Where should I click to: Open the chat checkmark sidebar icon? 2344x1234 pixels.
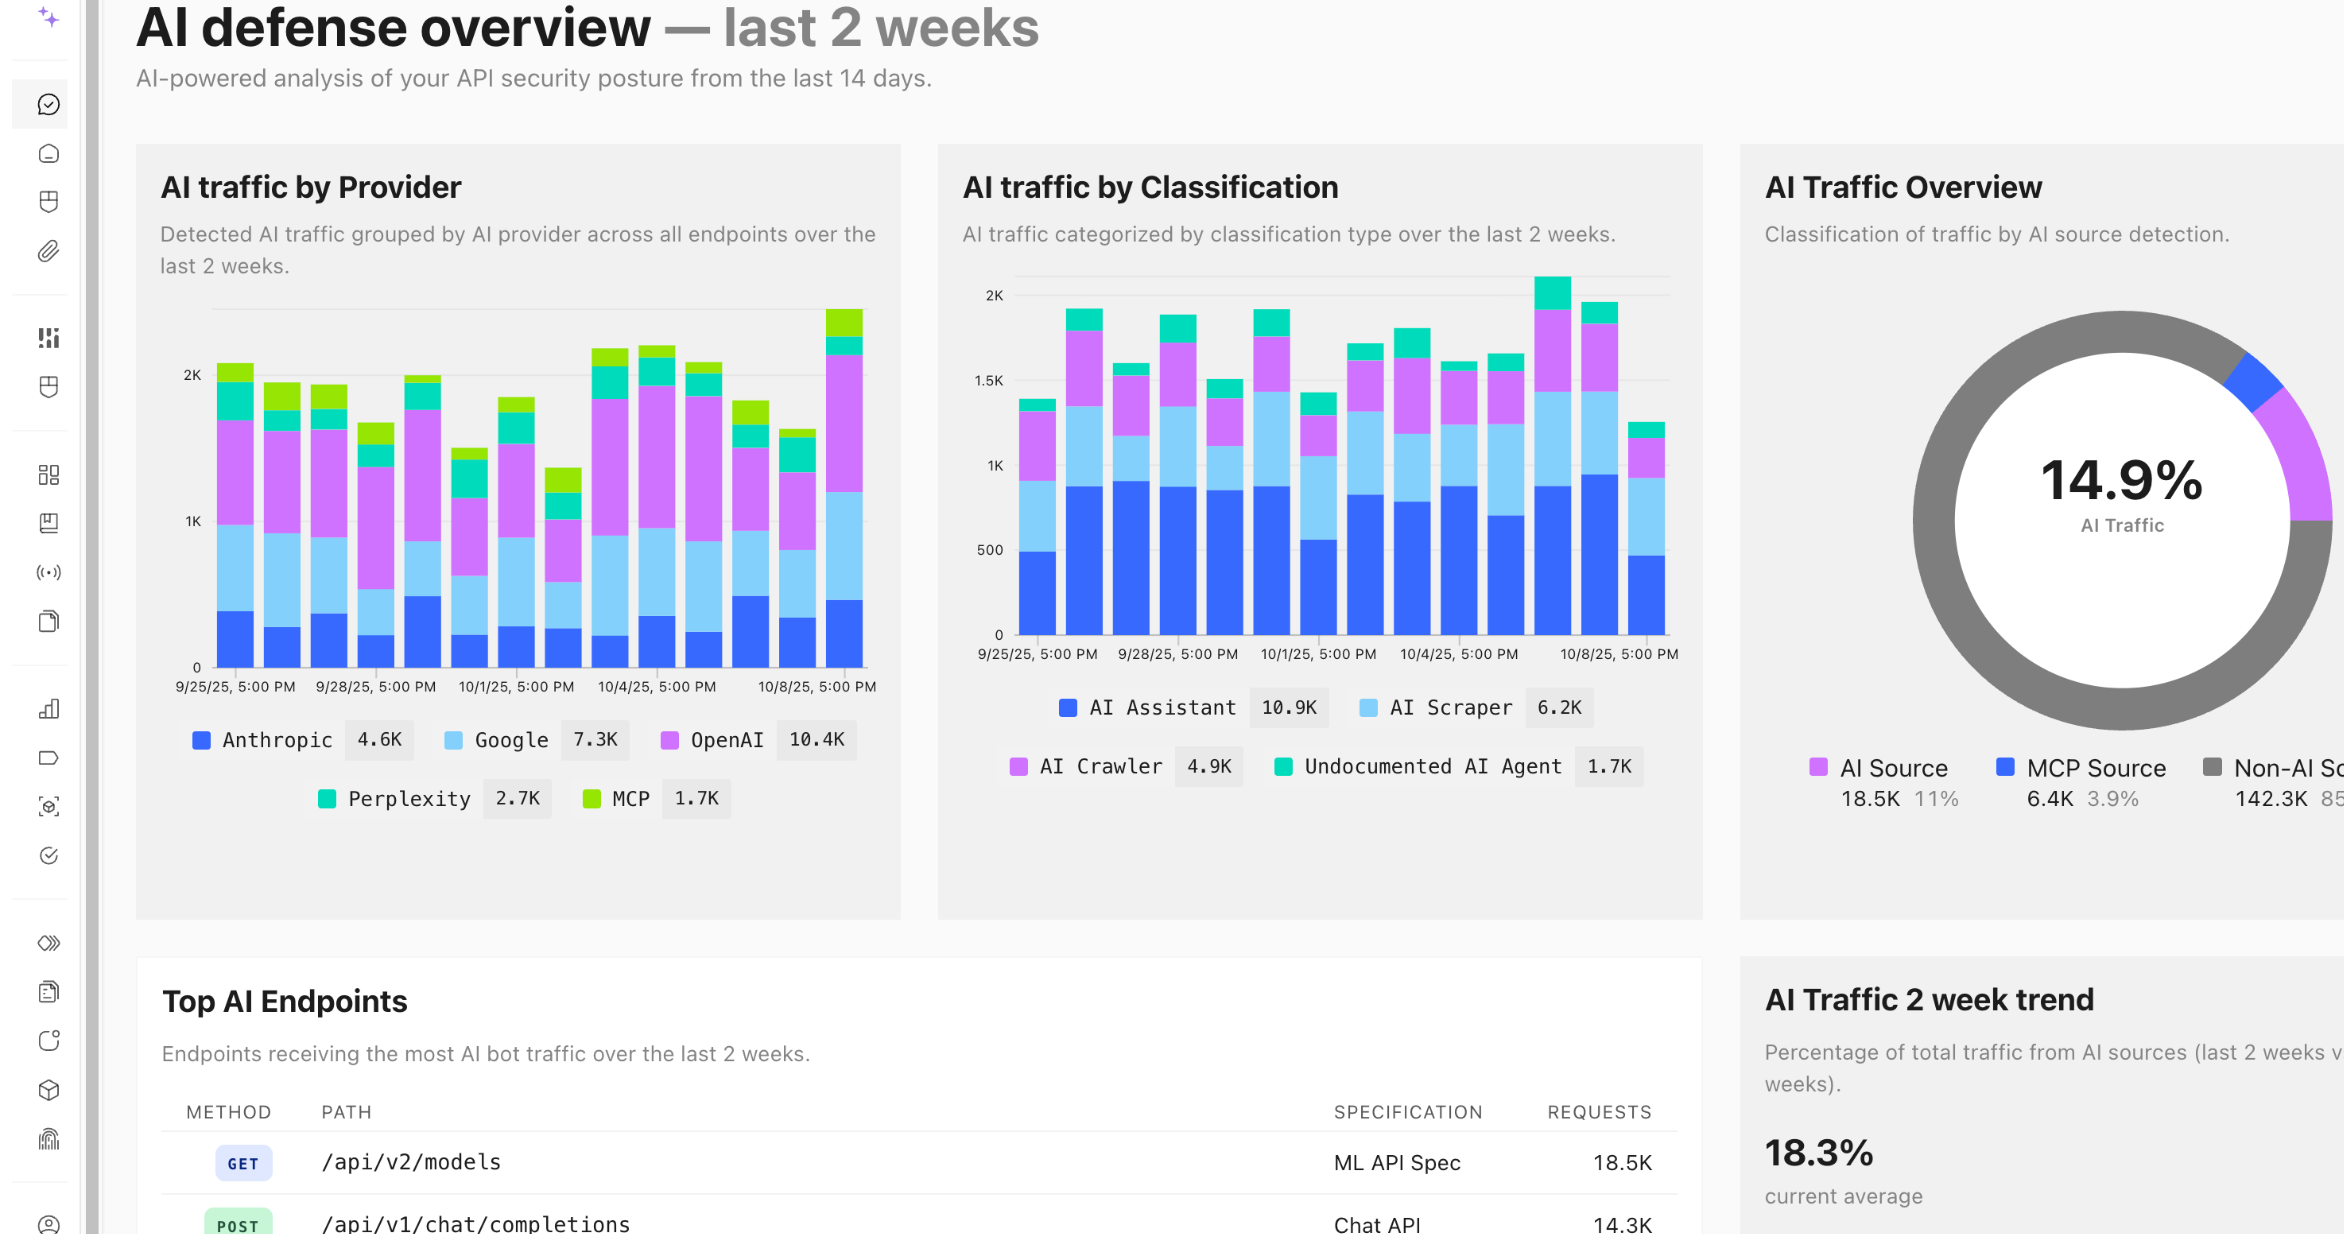point(48,104)
